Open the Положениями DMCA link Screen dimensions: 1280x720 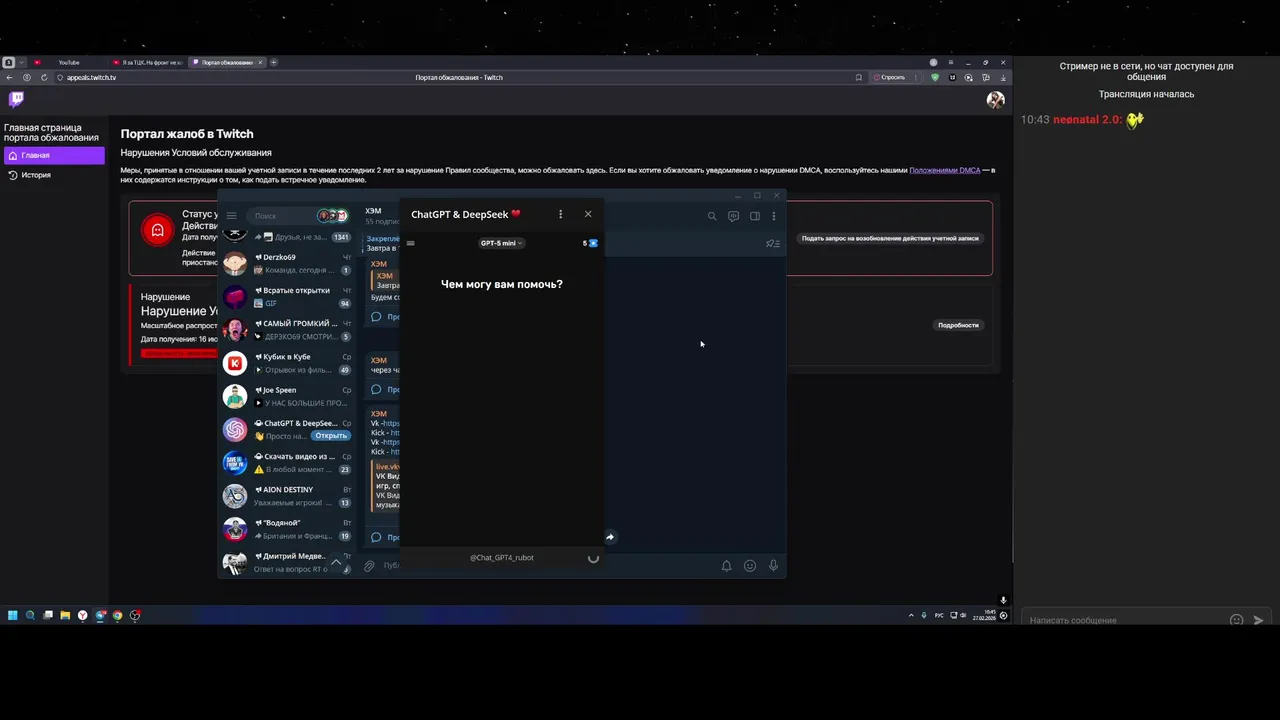point(945,171)
